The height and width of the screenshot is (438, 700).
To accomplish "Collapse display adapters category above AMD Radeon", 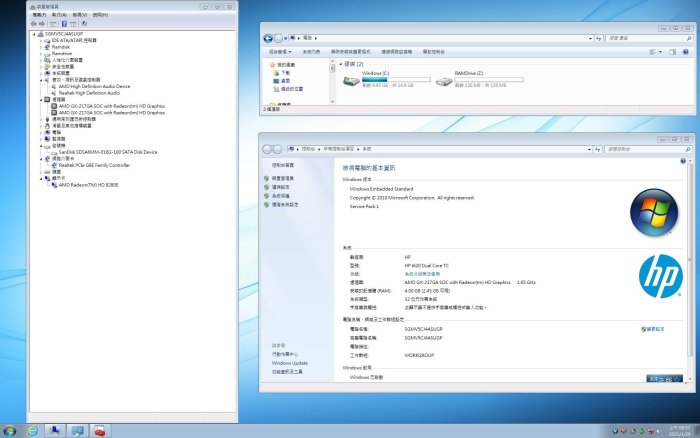I will click(41, 179).
